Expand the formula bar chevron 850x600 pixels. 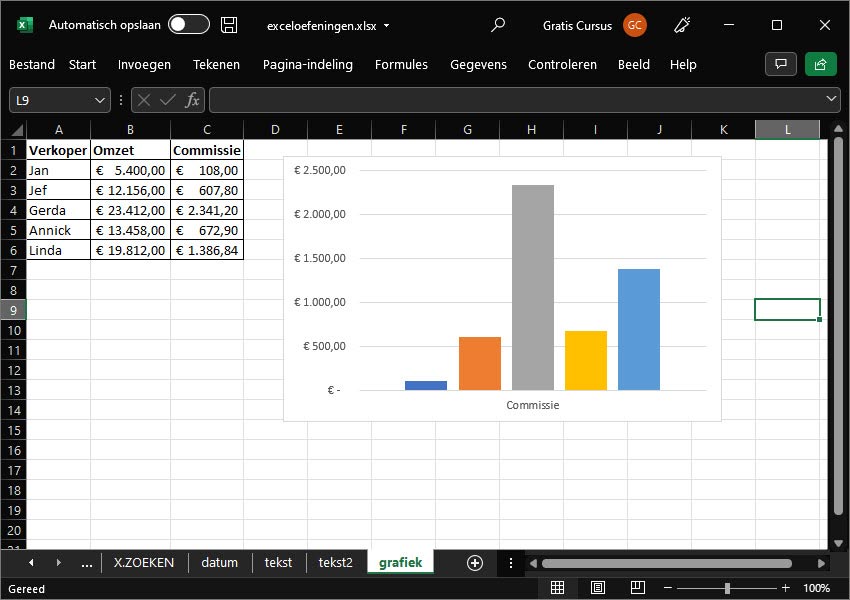[x=831, y=99]
